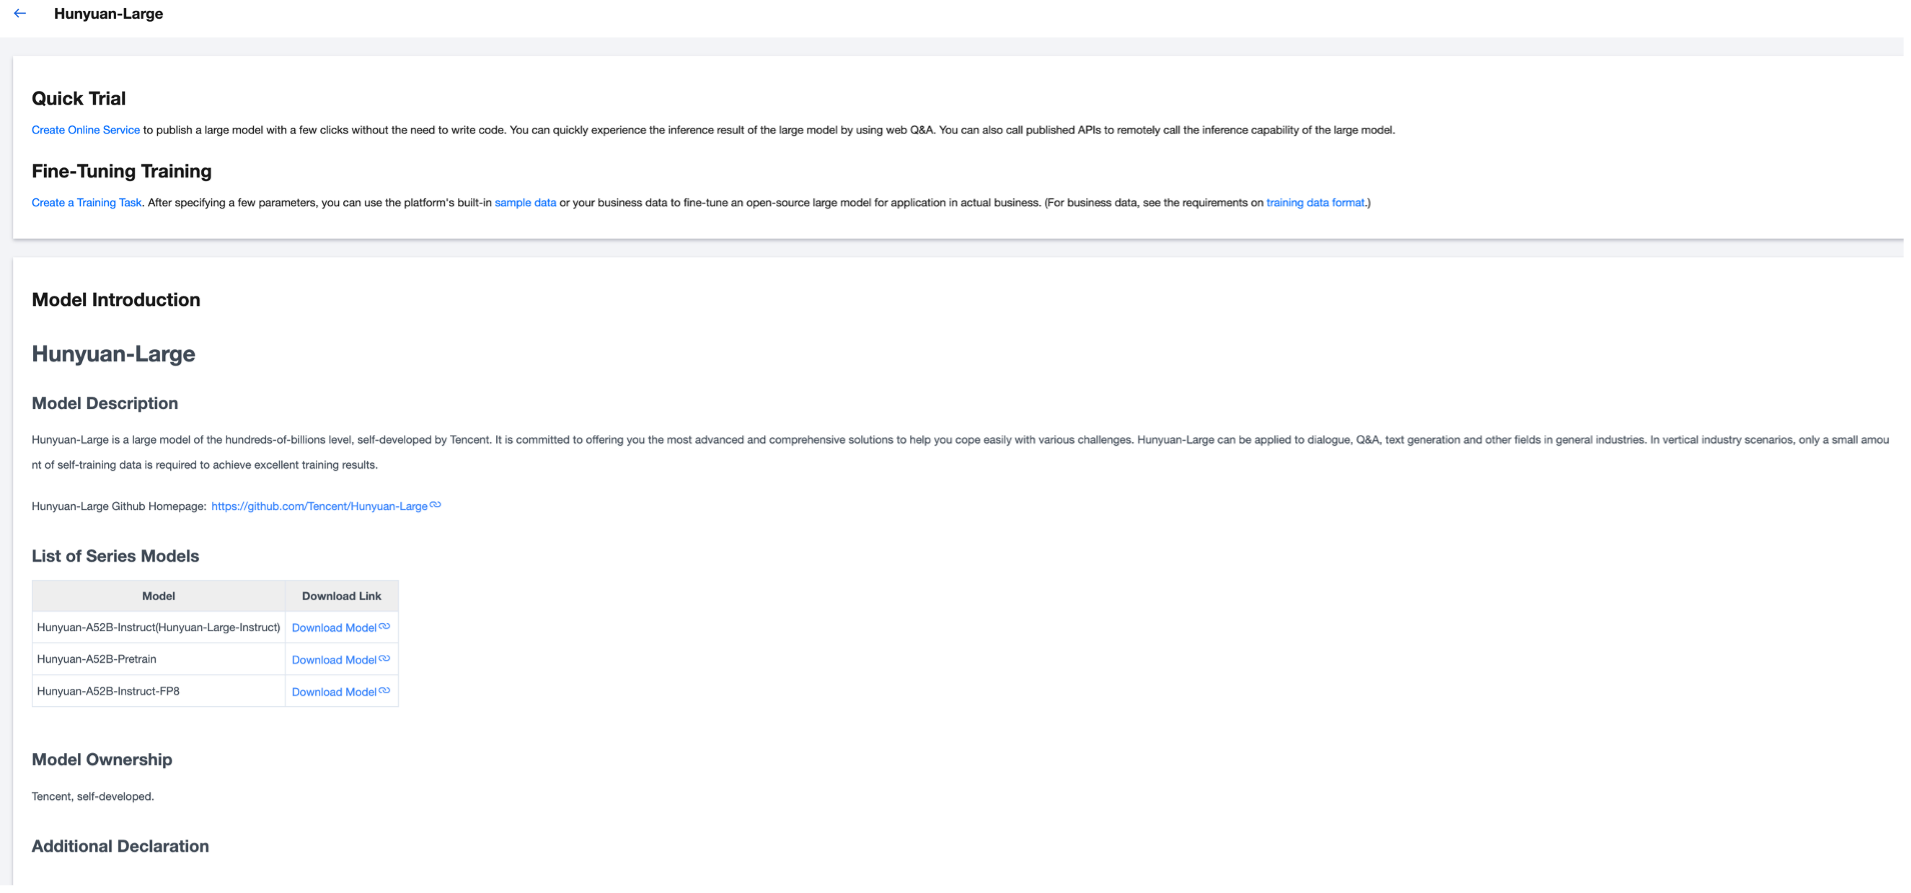Open the sample data link

(x=525, y=203)
